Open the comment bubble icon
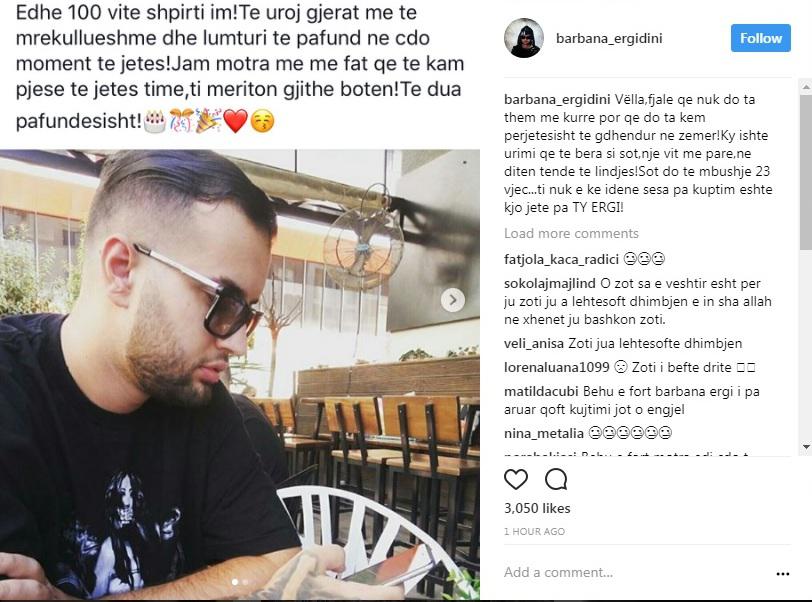This screenshot has width=812, height=602. (x=556, y=479)
